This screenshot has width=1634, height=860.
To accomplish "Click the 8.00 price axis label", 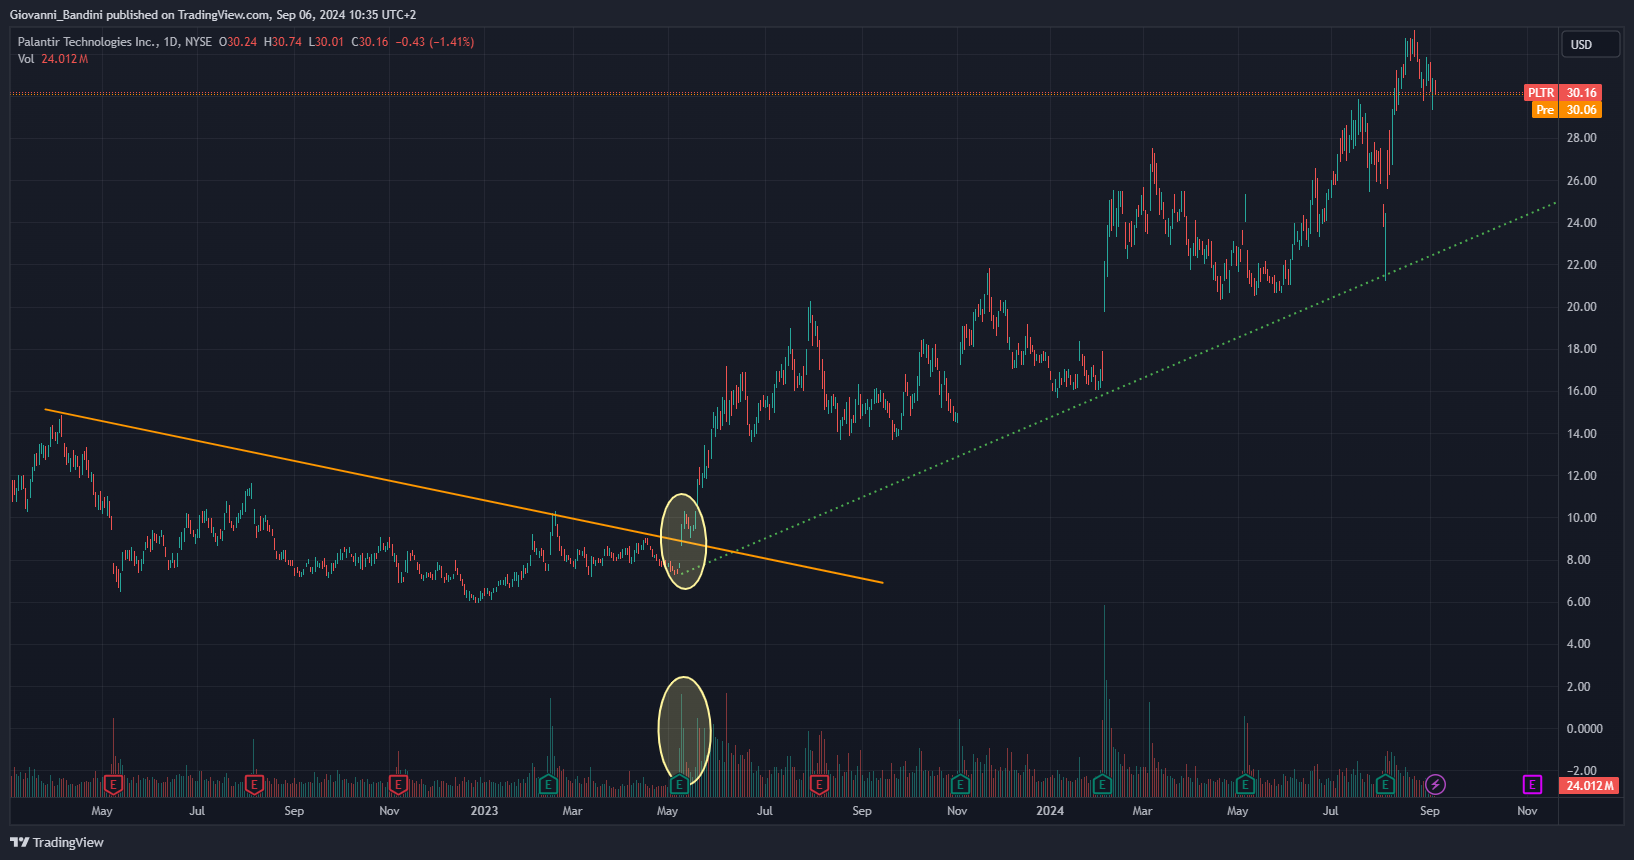I will (x=1578, y=560).
